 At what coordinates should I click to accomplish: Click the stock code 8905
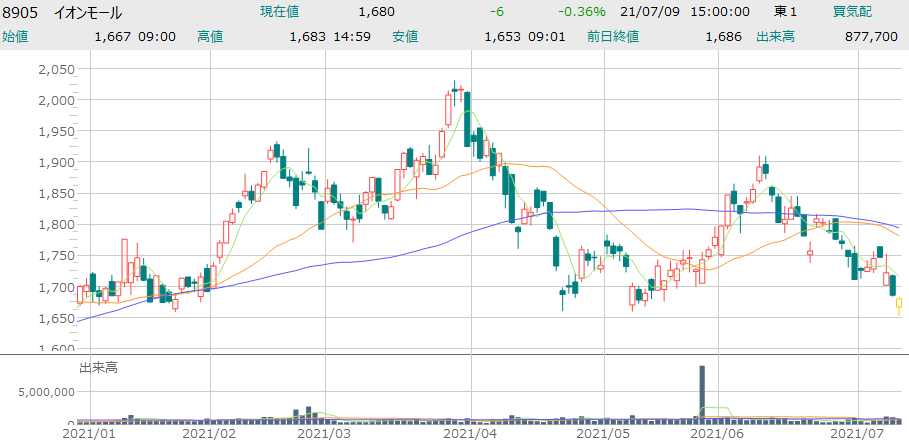pos(21,12)
